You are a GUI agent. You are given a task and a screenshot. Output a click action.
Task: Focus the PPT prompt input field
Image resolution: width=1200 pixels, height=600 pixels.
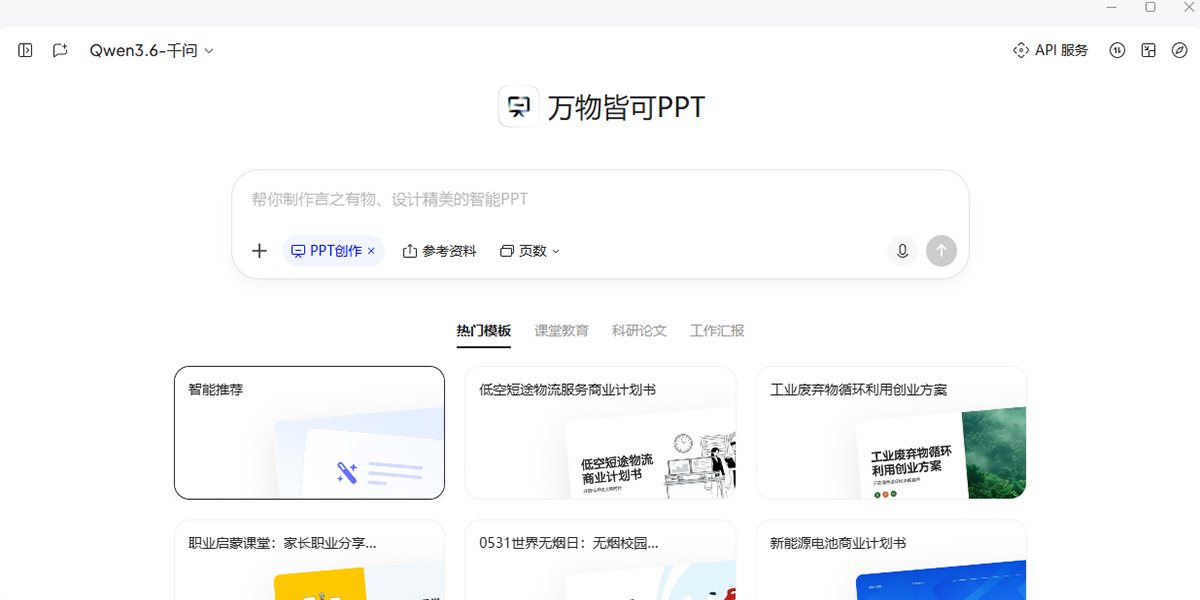(600, 199)
